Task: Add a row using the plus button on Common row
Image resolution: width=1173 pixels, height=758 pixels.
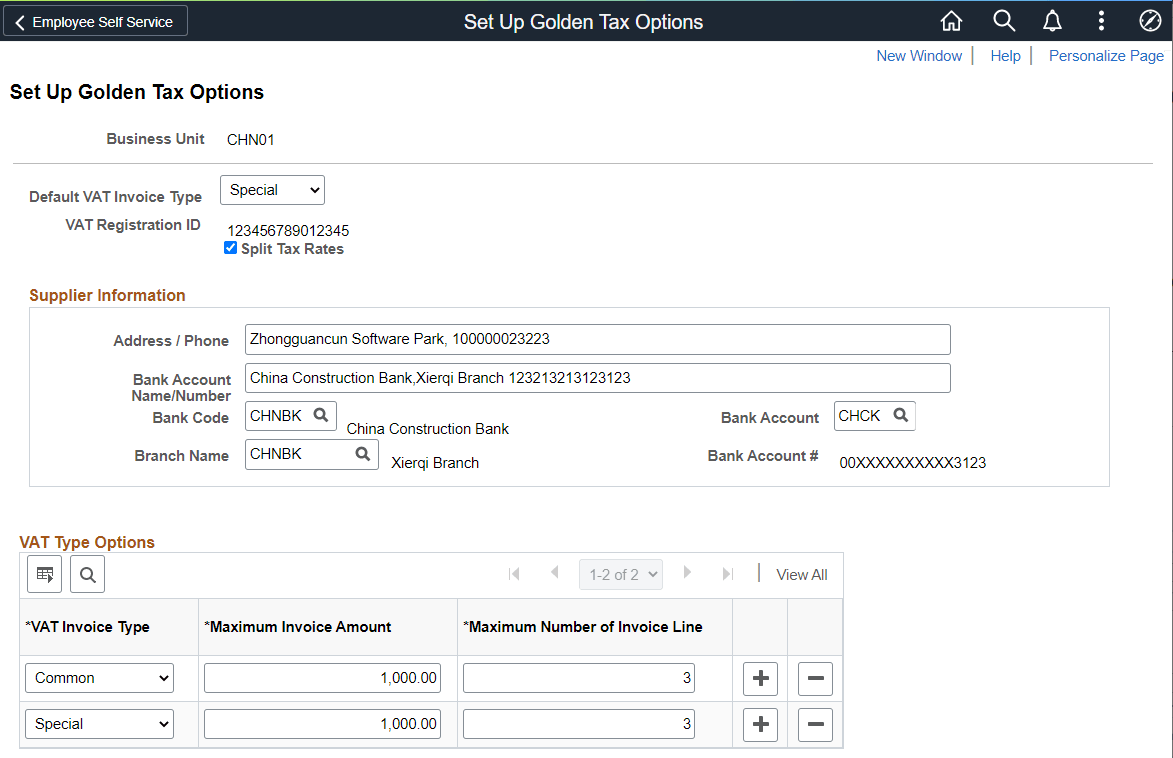Action: pyautogui.click(x=760, y=677)
